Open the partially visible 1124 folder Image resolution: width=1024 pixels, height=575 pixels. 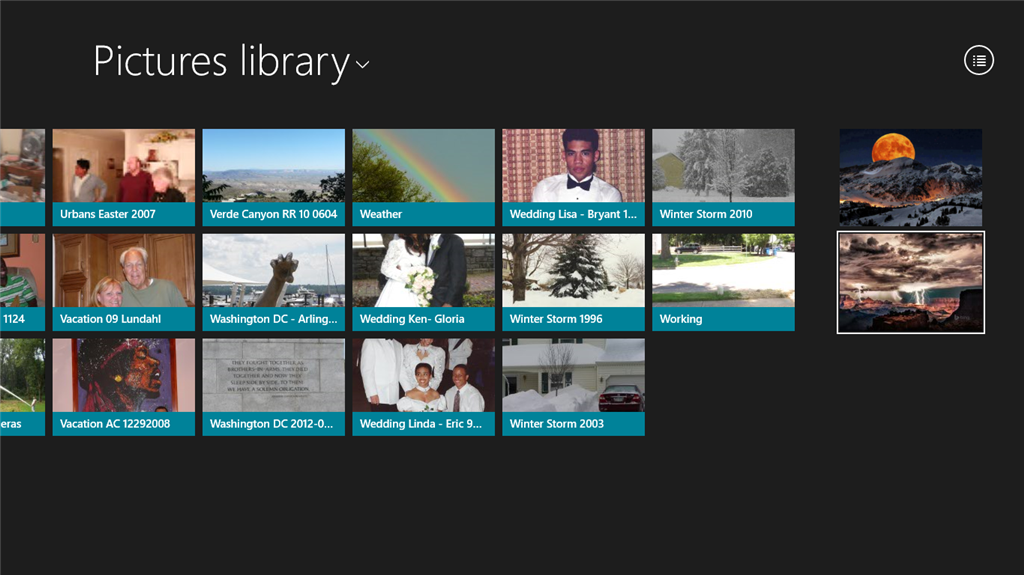click(x=22, y=282)
